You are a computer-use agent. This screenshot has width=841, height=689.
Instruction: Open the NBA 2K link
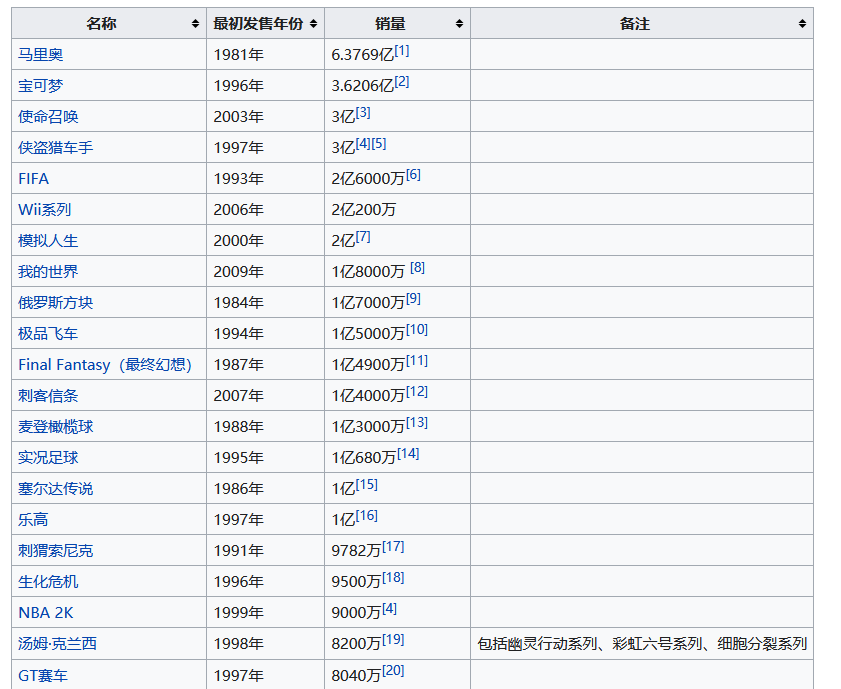click(x=46, y=613)
